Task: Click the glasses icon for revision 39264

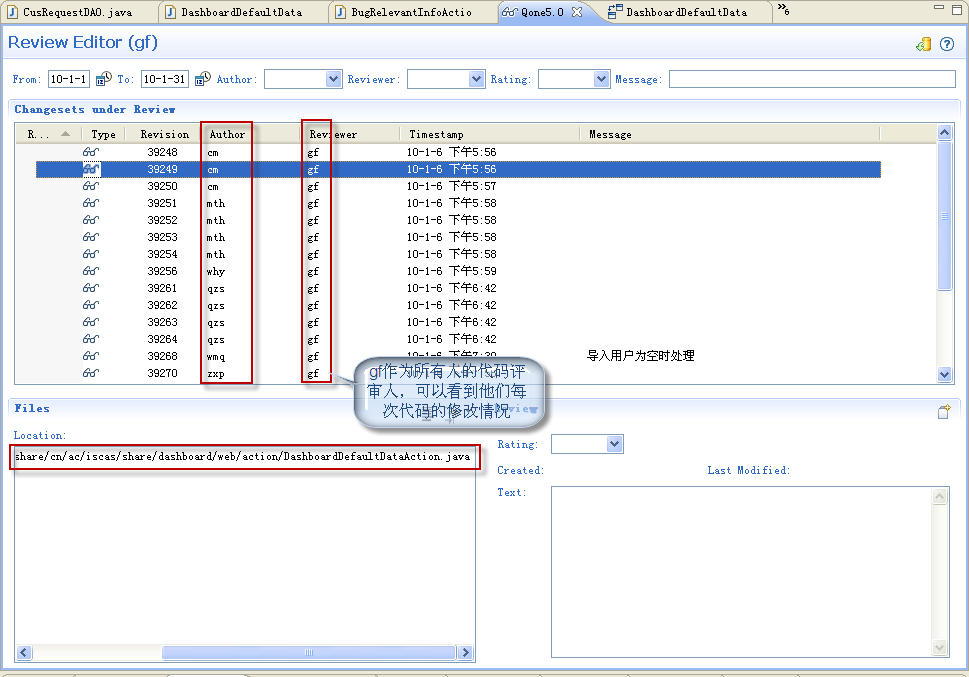Action: (91, 339)
